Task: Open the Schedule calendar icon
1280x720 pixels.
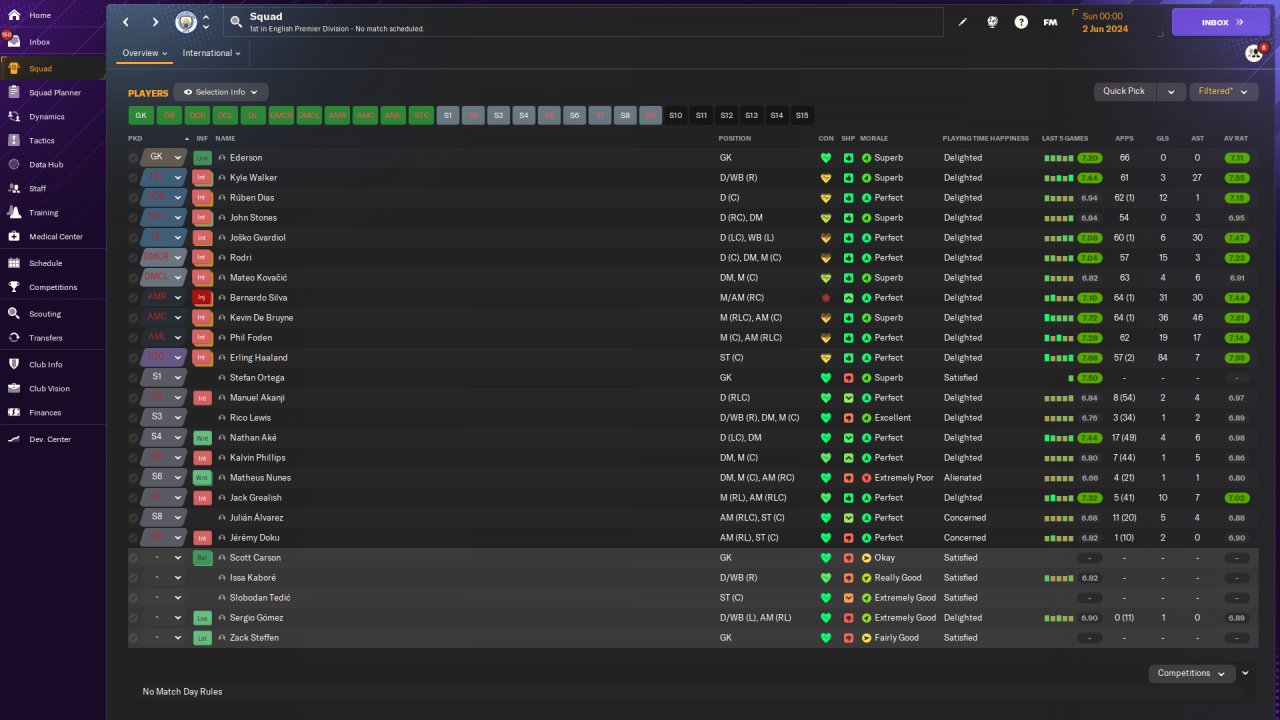Action: coord(14,263)
